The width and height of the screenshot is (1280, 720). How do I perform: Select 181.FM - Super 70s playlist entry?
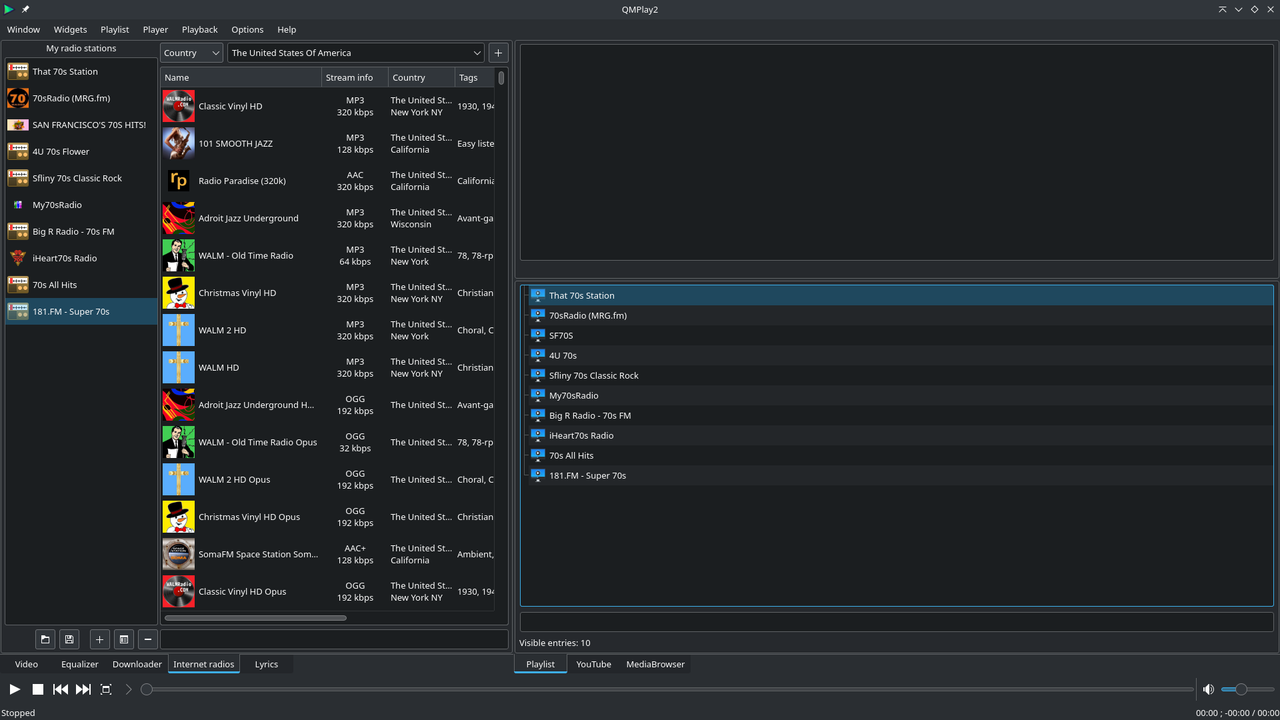point(897,475)
